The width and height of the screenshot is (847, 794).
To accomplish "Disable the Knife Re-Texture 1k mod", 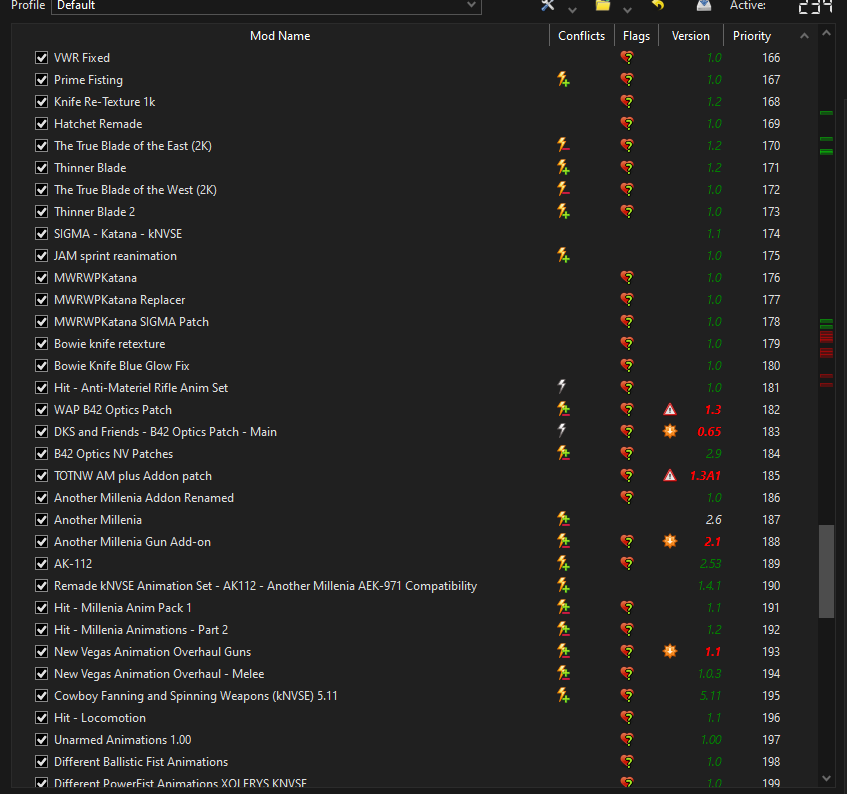I will (42, 102).
